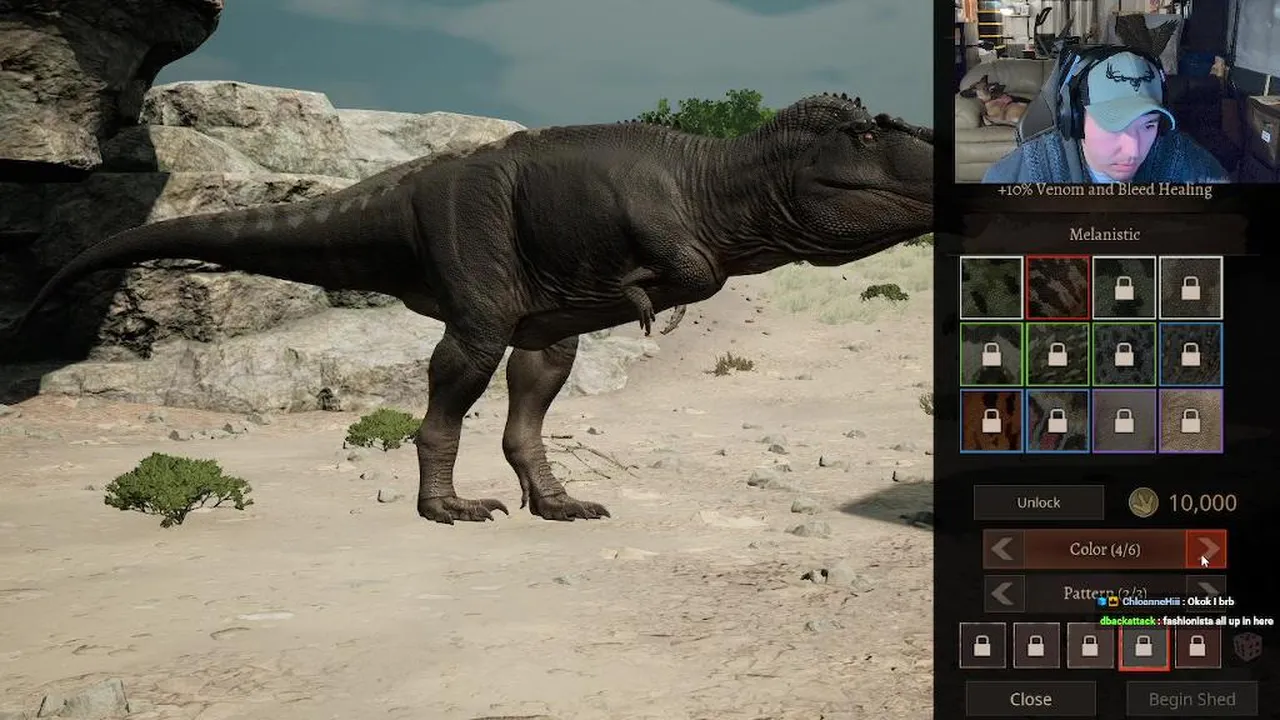The height and width of the screenshot is (720, 1280).
Task: Click the Color (4/6) label
Action: (1104, 549)
